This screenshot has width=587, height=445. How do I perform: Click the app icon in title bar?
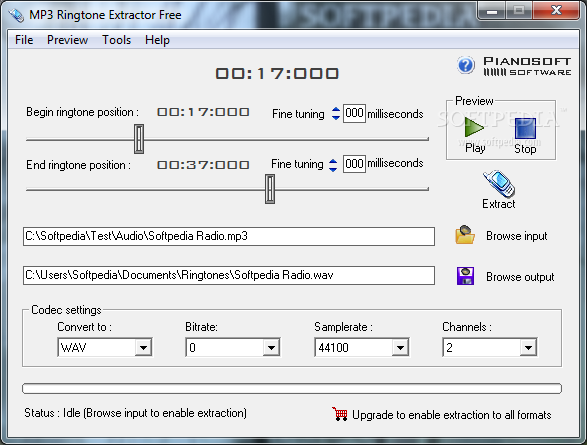[16, 14]
